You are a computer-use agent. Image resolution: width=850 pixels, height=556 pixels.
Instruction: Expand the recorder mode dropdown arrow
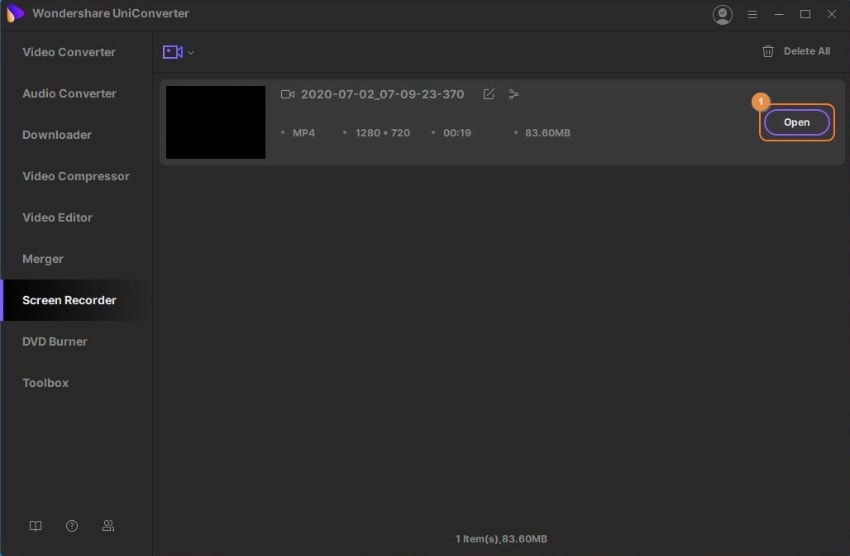(x=191, y=53)
